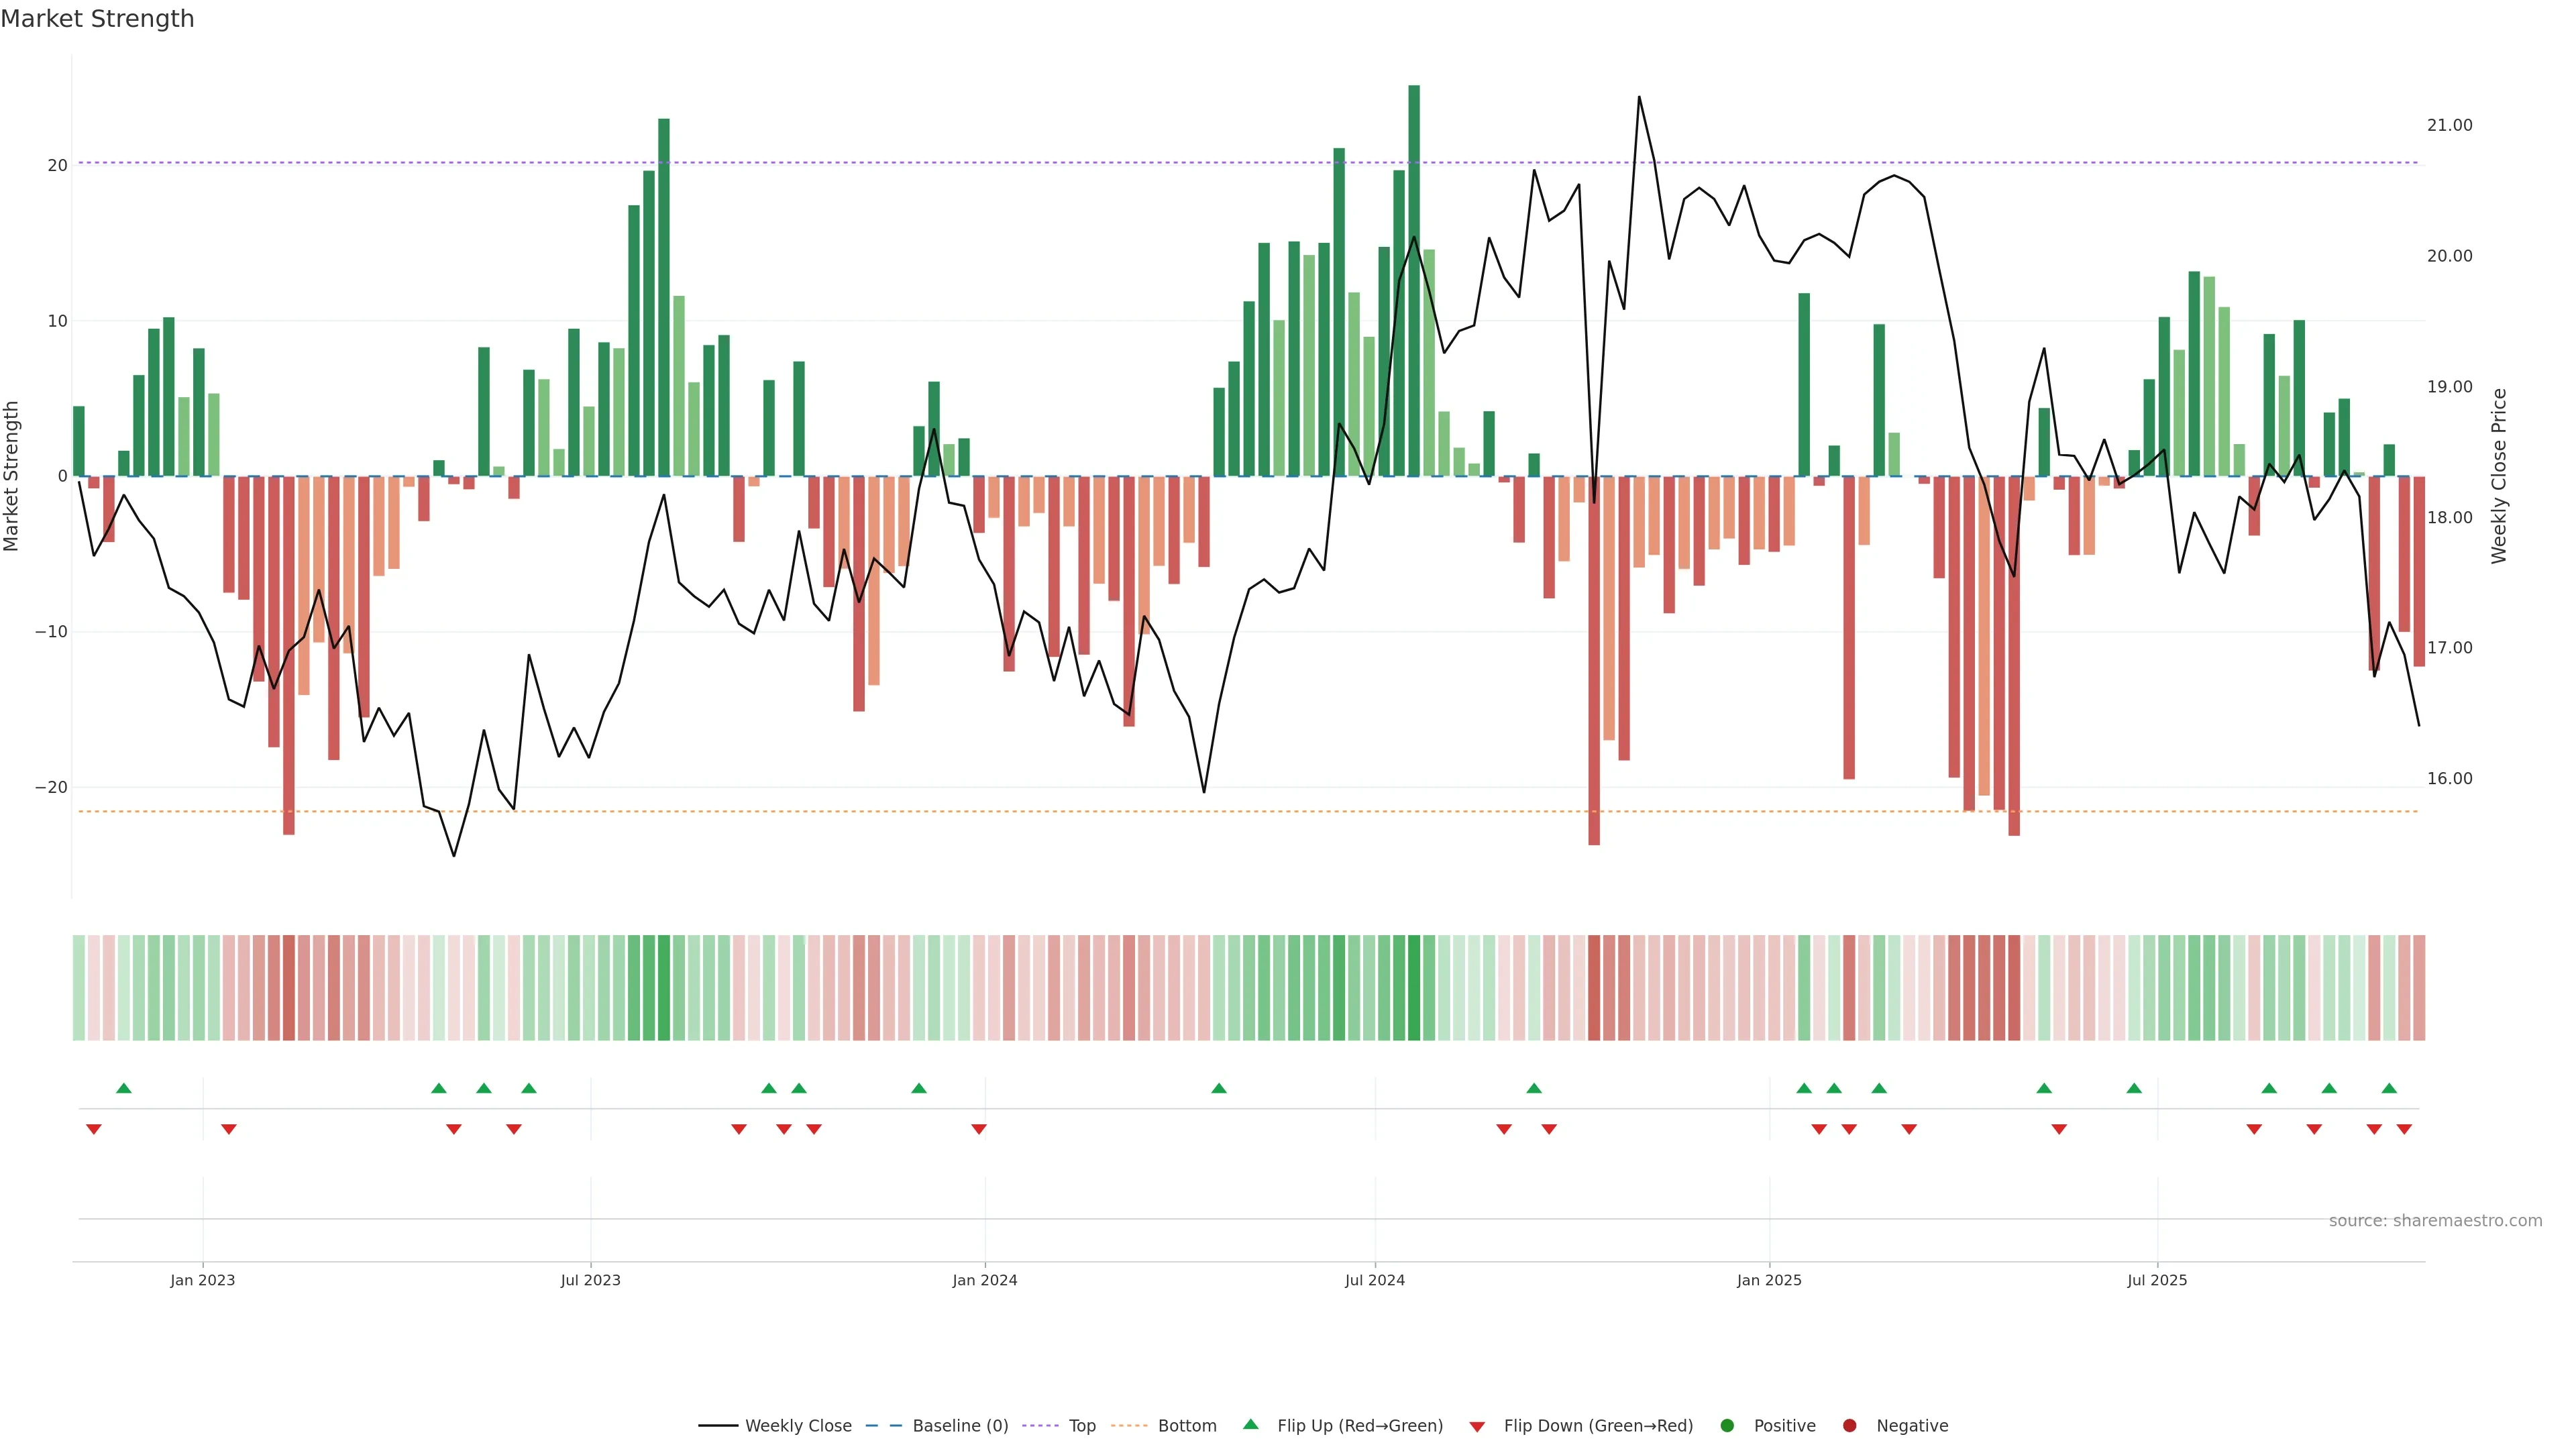This screenshot has height=1449, width=2576.
Task: Click the source: sharemaestro.com text
Action: point(2435,1221)
